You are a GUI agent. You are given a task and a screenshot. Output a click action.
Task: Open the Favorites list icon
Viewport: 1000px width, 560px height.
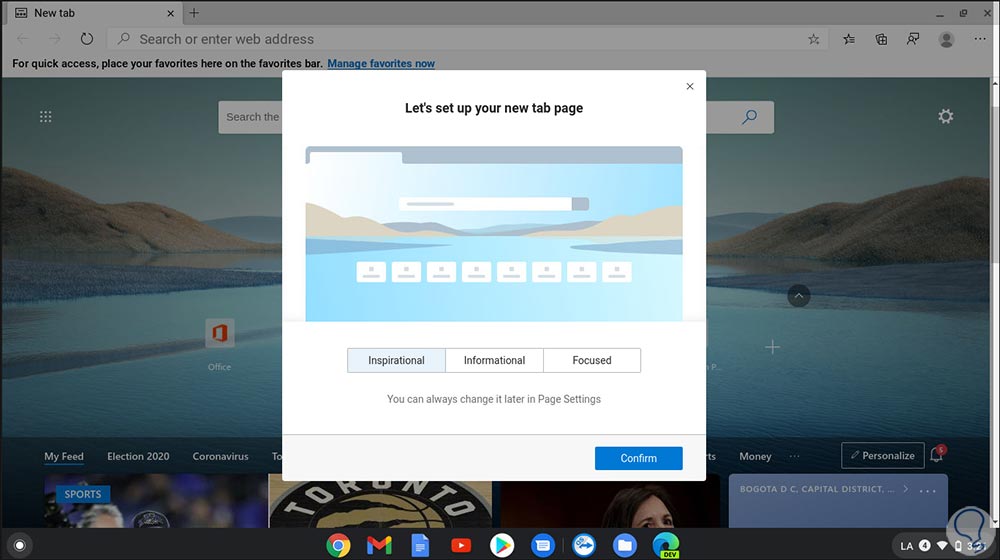[x=849, y=40]
